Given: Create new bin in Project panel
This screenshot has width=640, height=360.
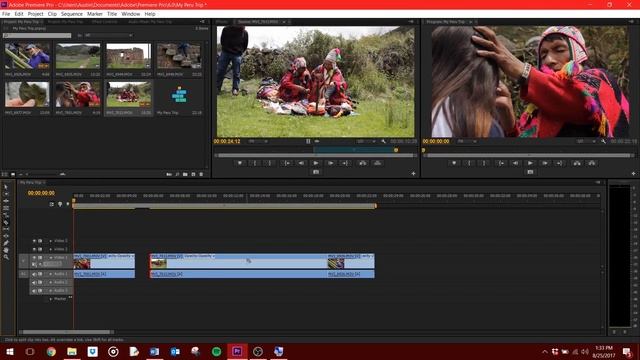Looking at the screenshot, I should click(185, 174).
